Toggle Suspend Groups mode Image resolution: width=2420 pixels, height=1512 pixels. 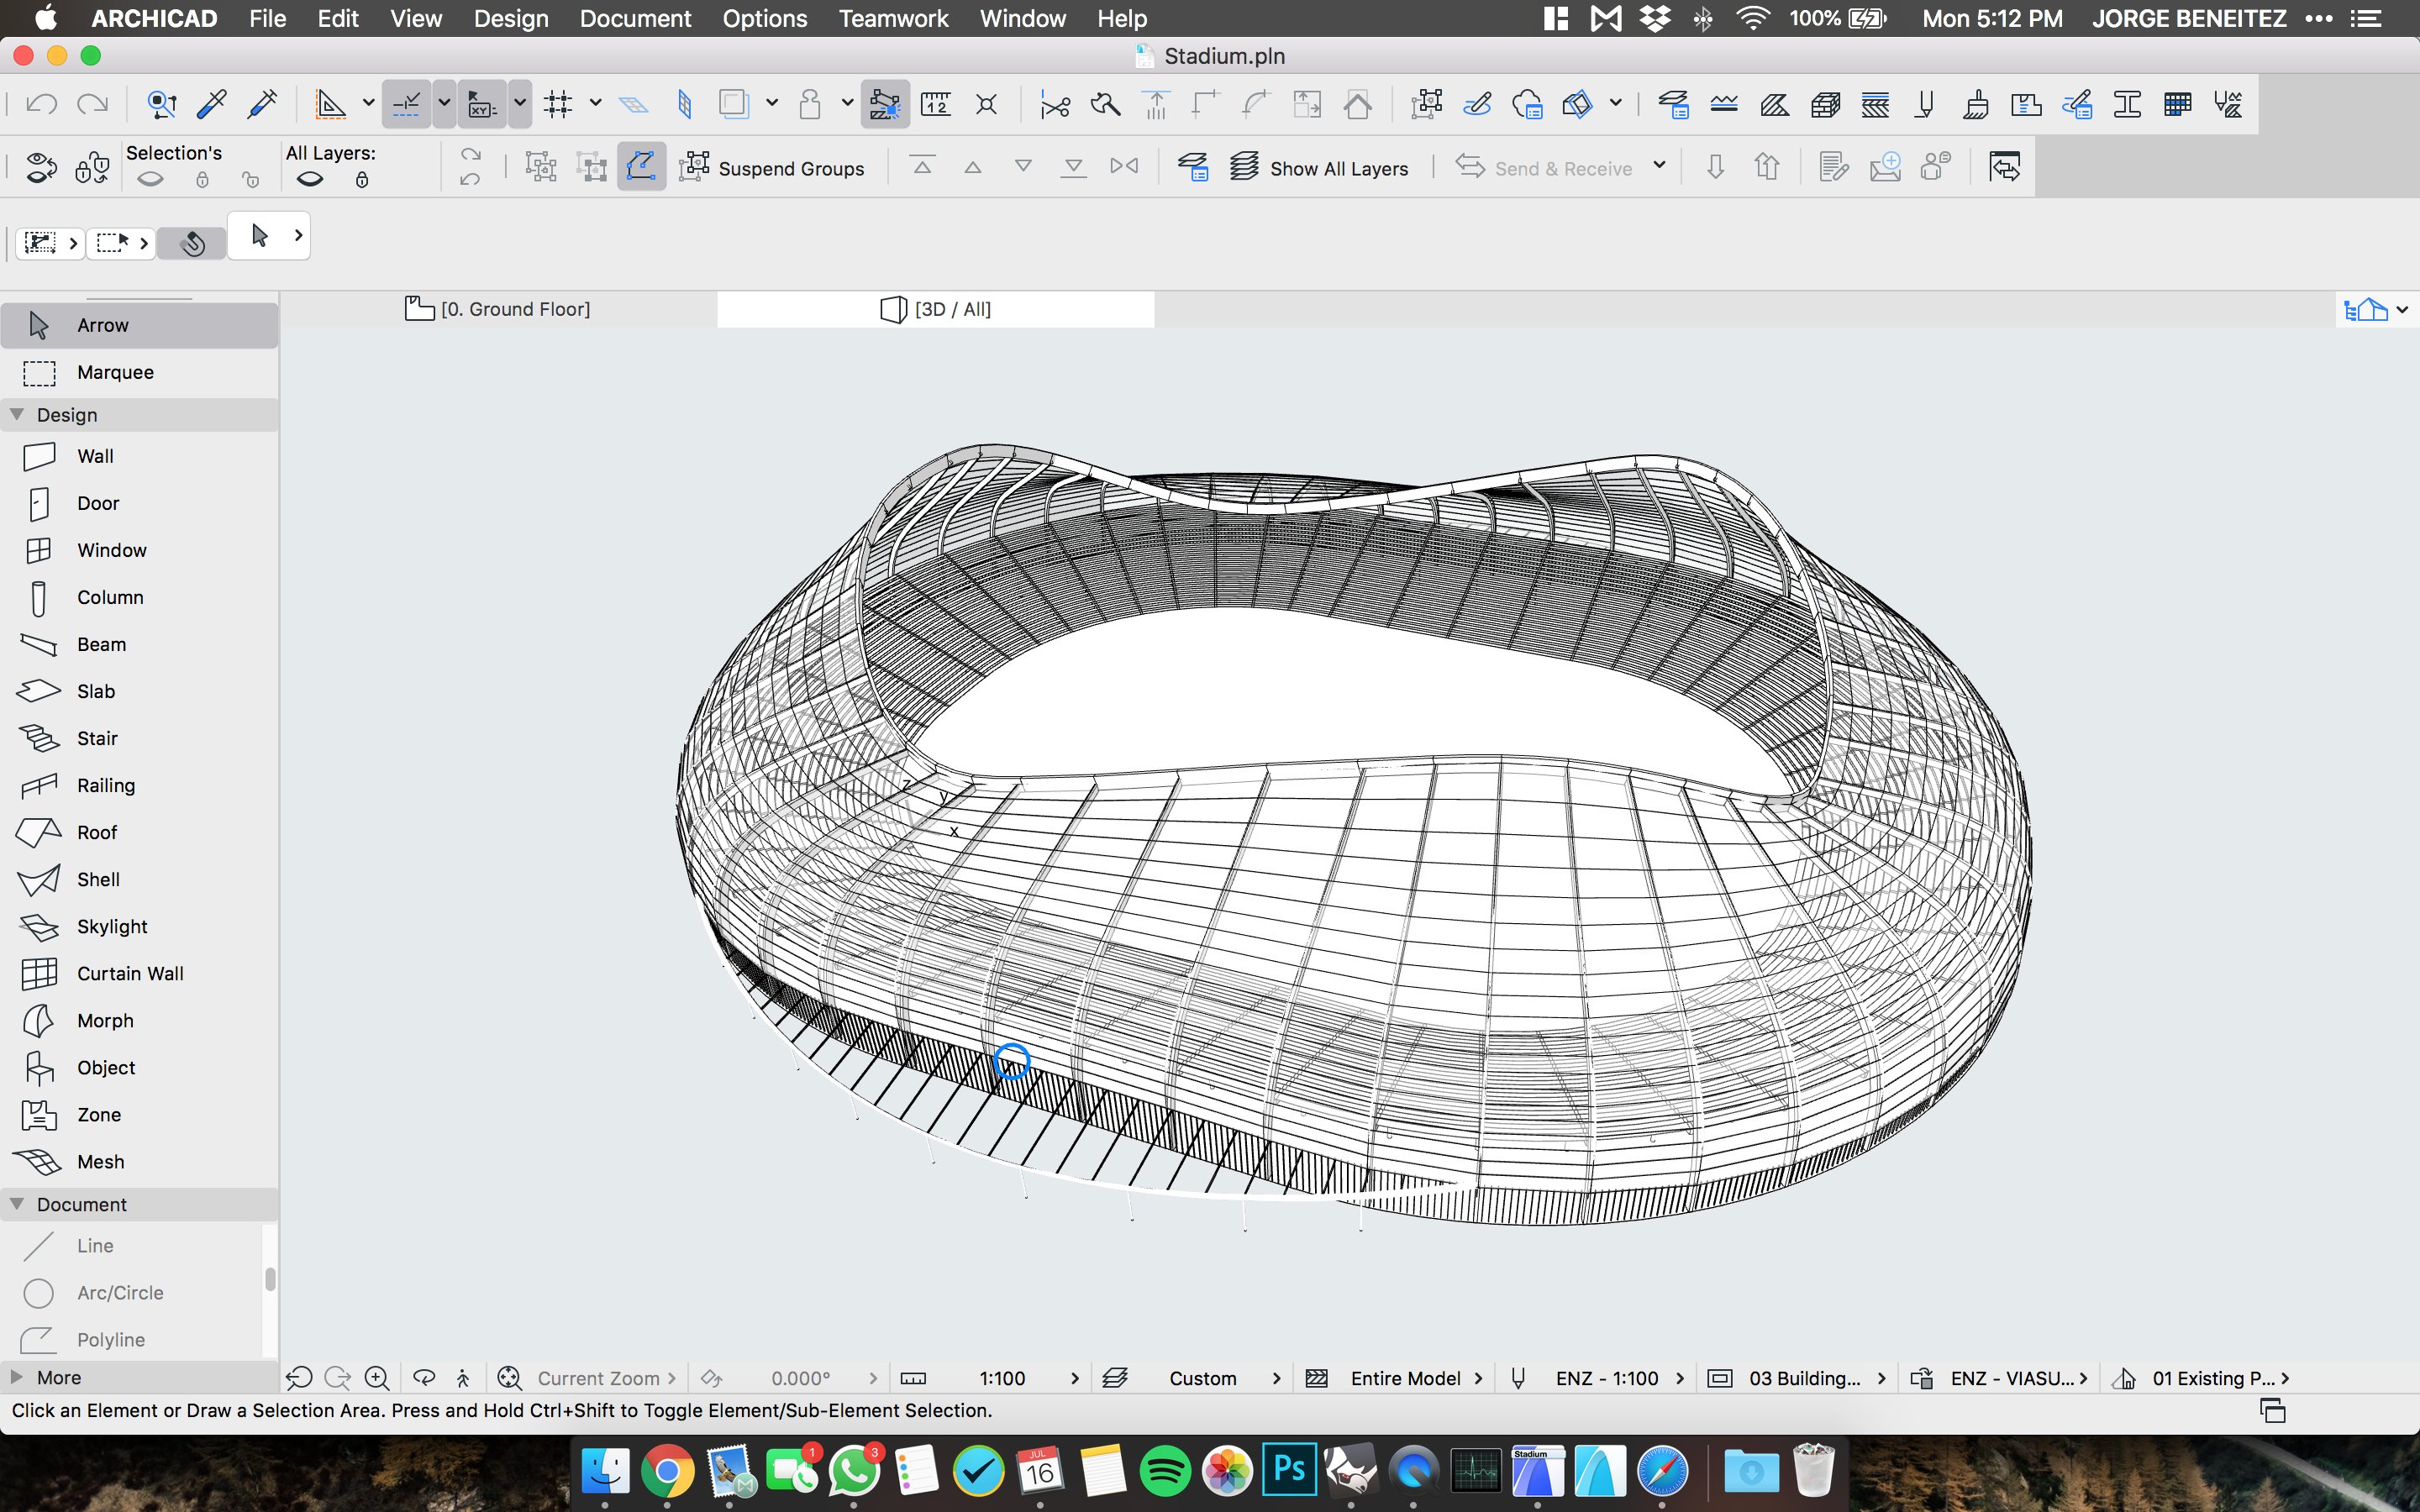click(x=773, y=167)
